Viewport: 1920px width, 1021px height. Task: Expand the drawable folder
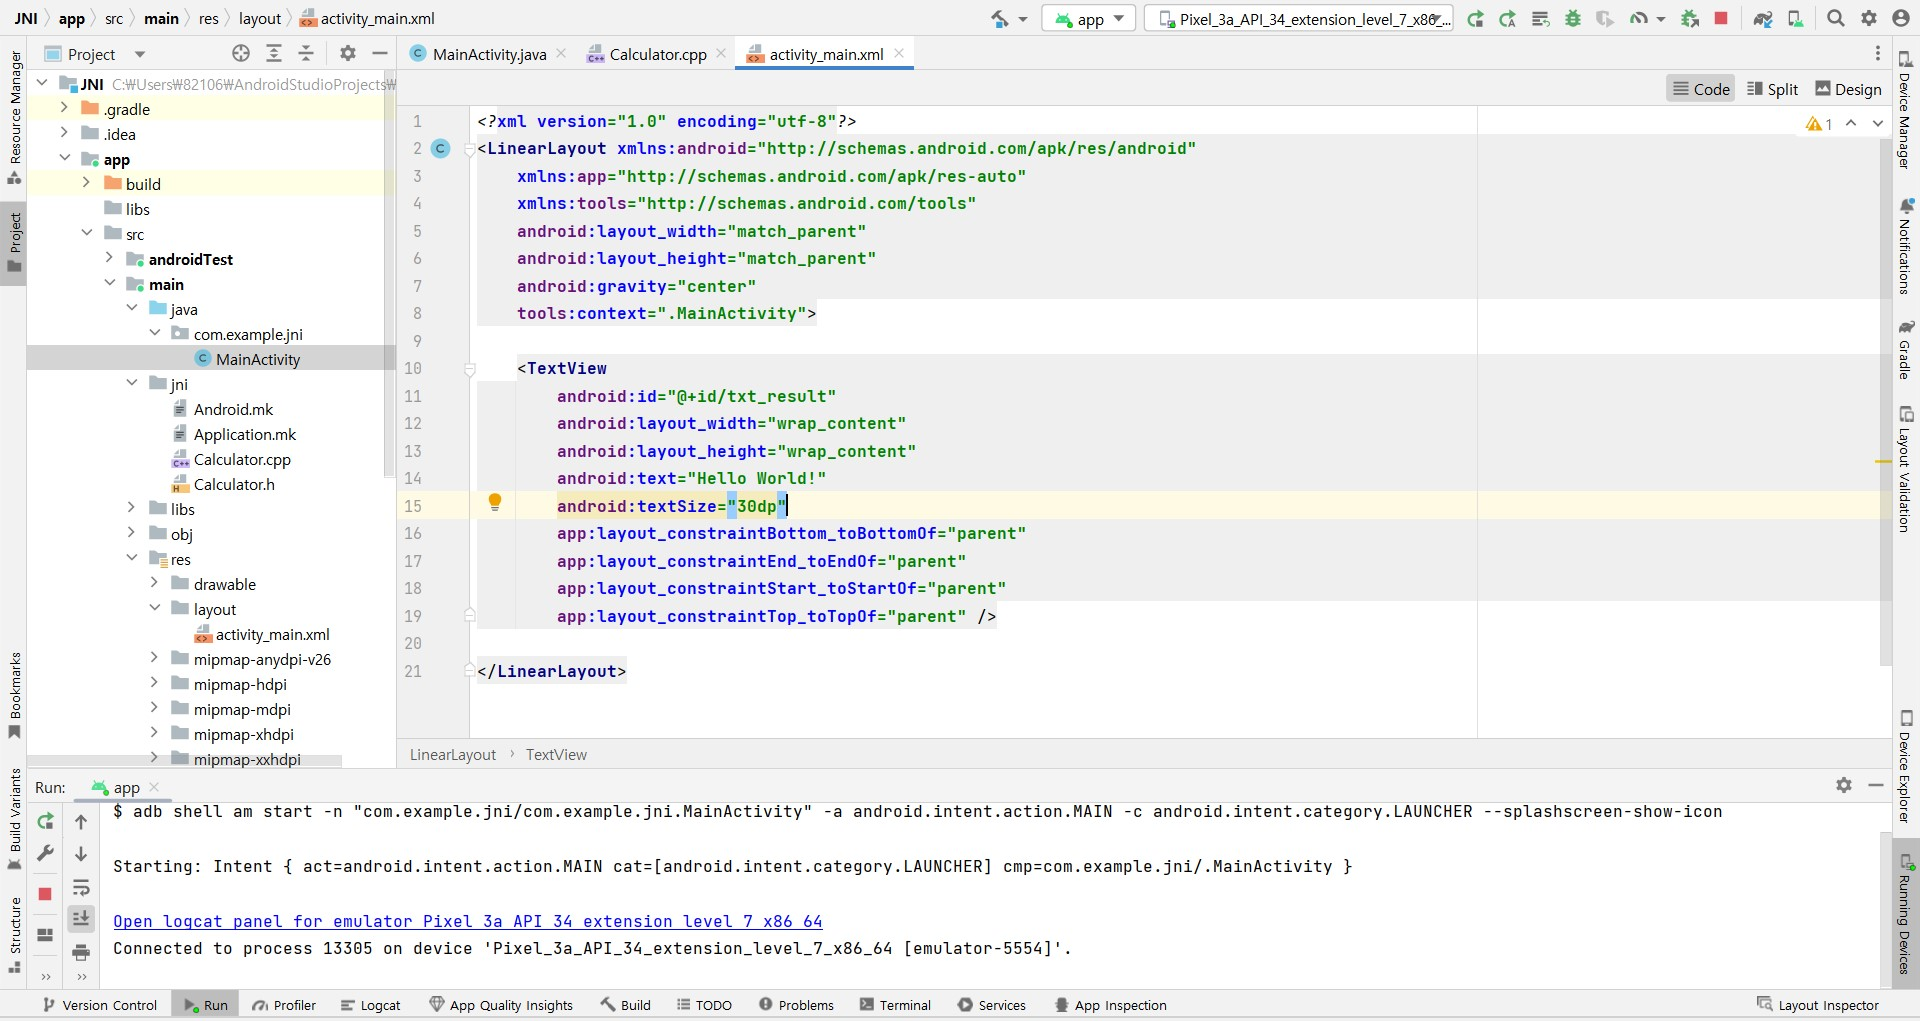[154, 582]
